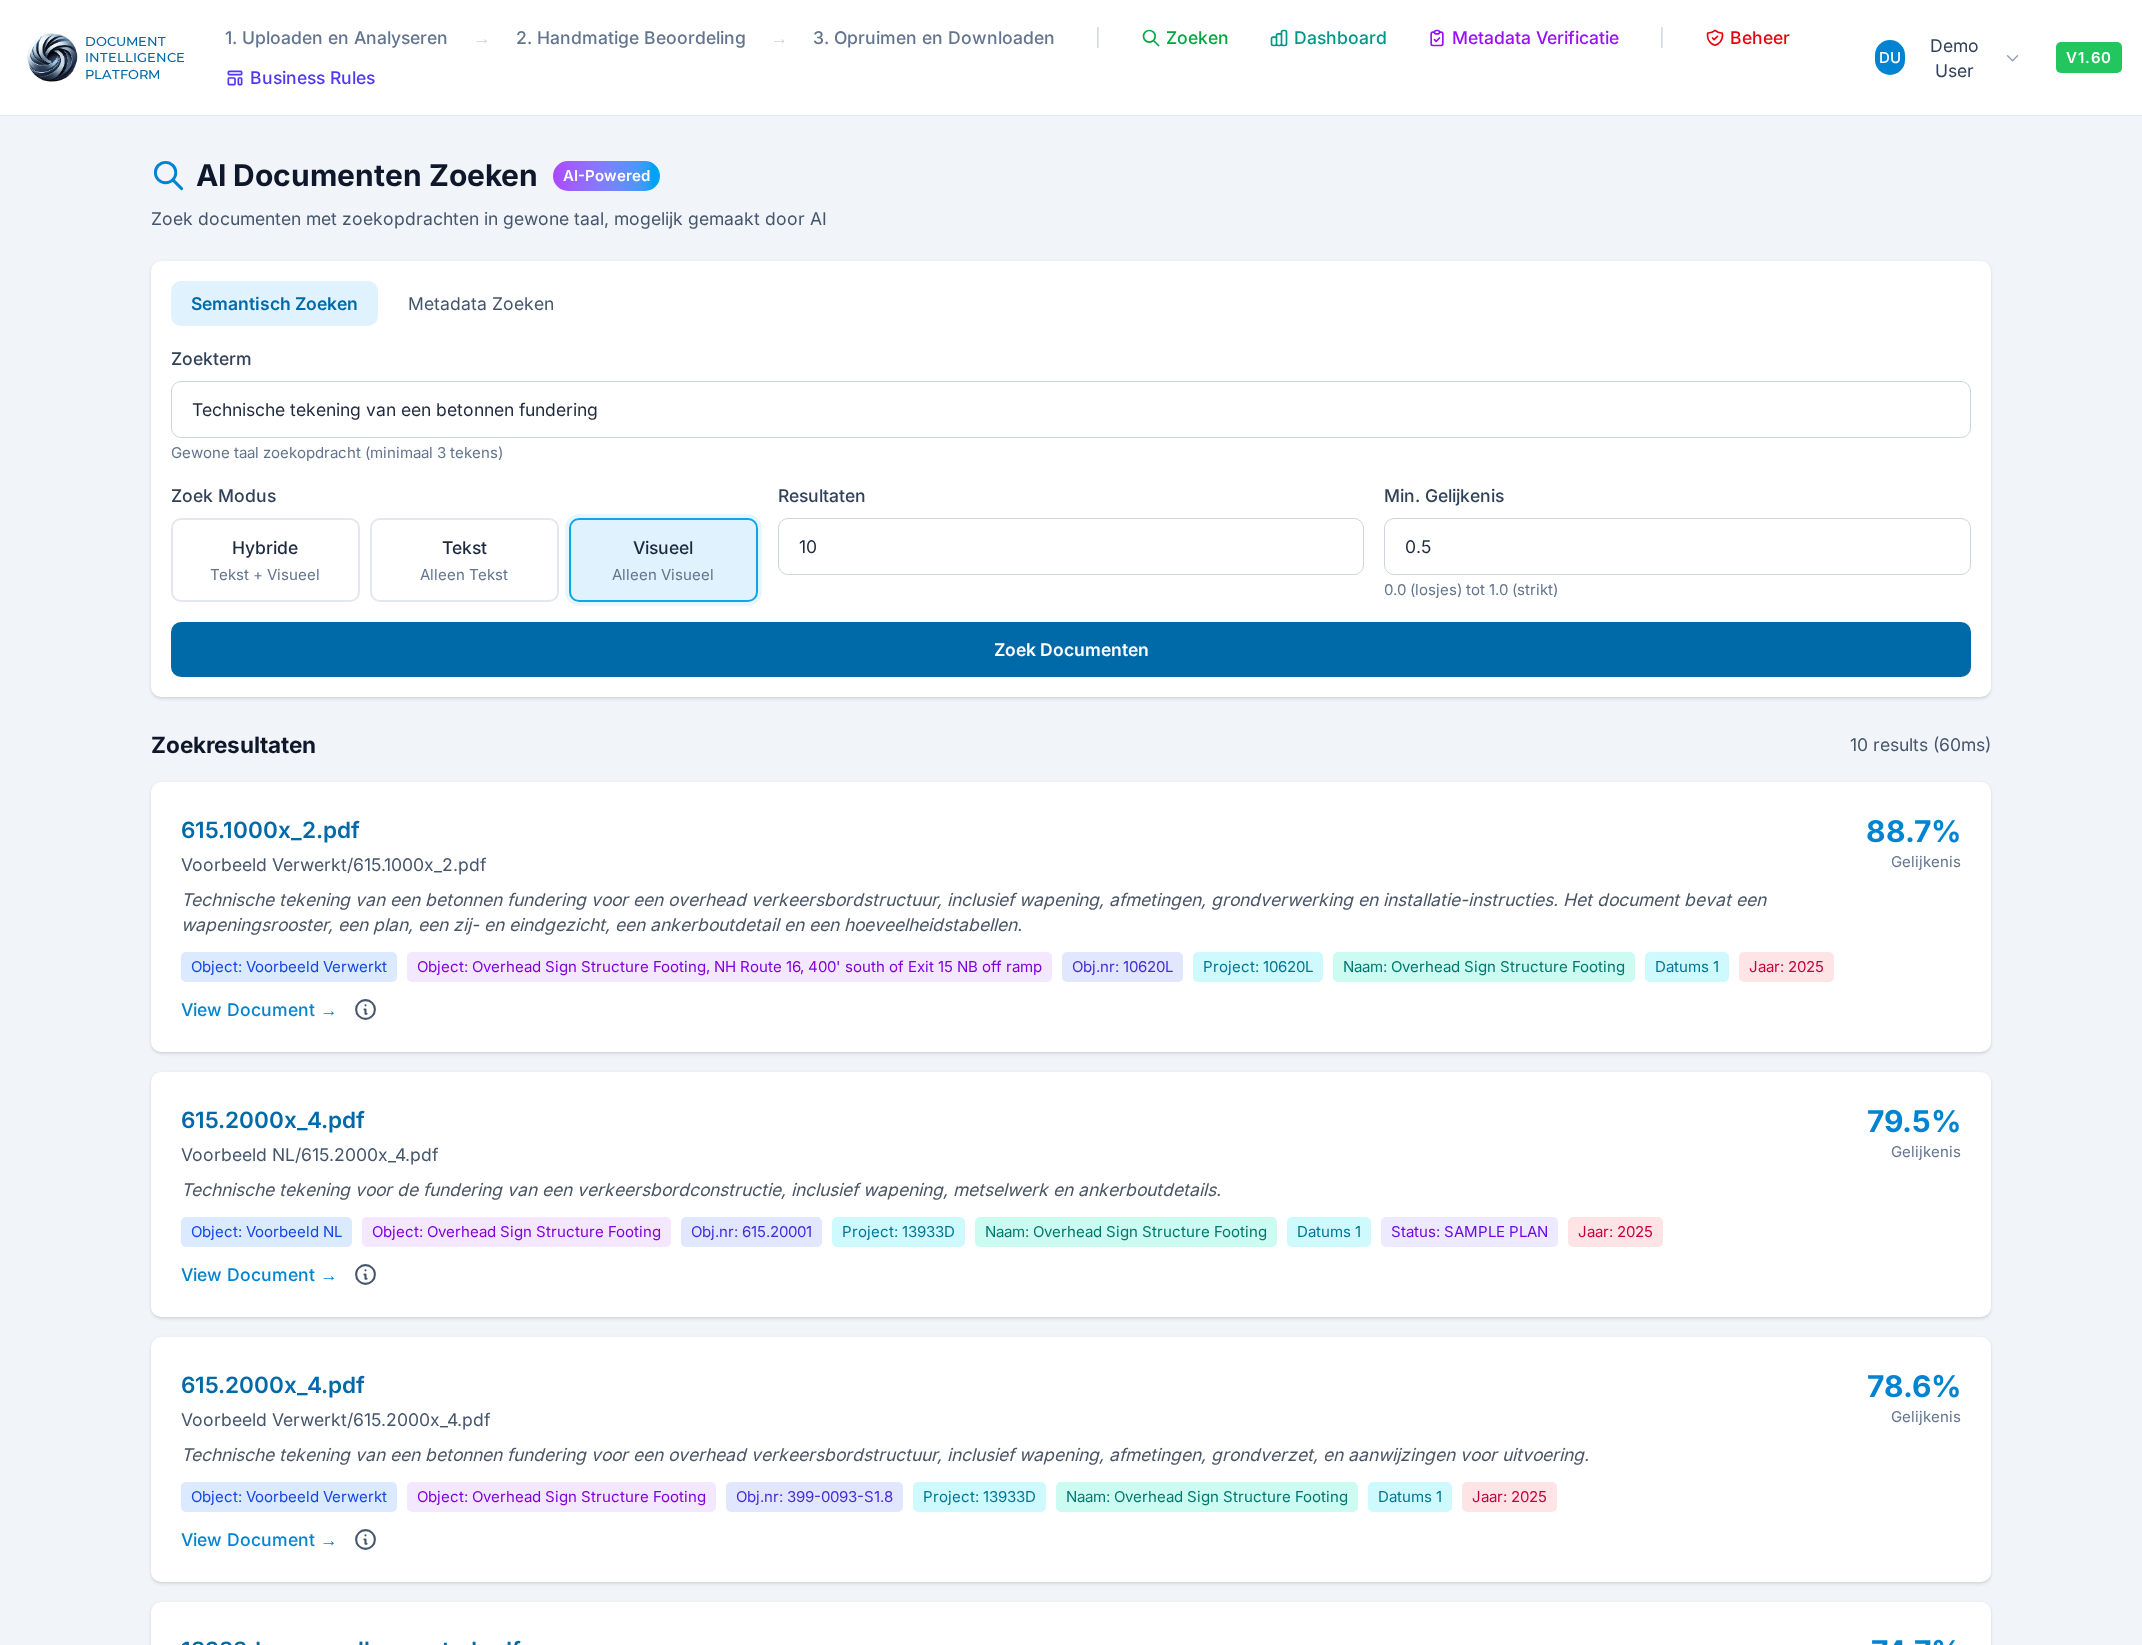
Task: Click the Metadata Verificatie clipboard icon
Action: pyautogui.click(x=1437, y=38)
